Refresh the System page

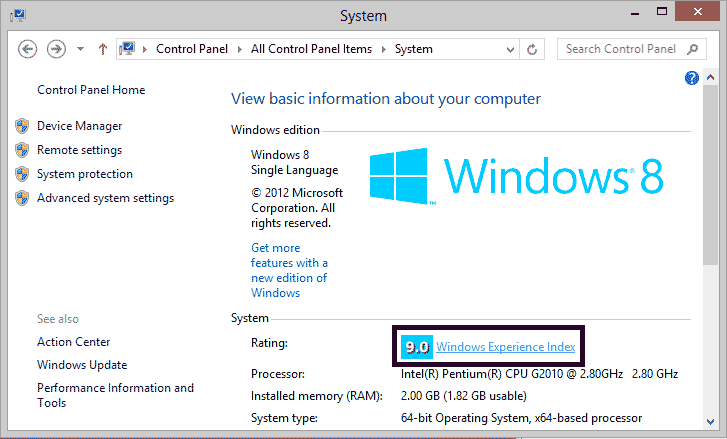532,49
